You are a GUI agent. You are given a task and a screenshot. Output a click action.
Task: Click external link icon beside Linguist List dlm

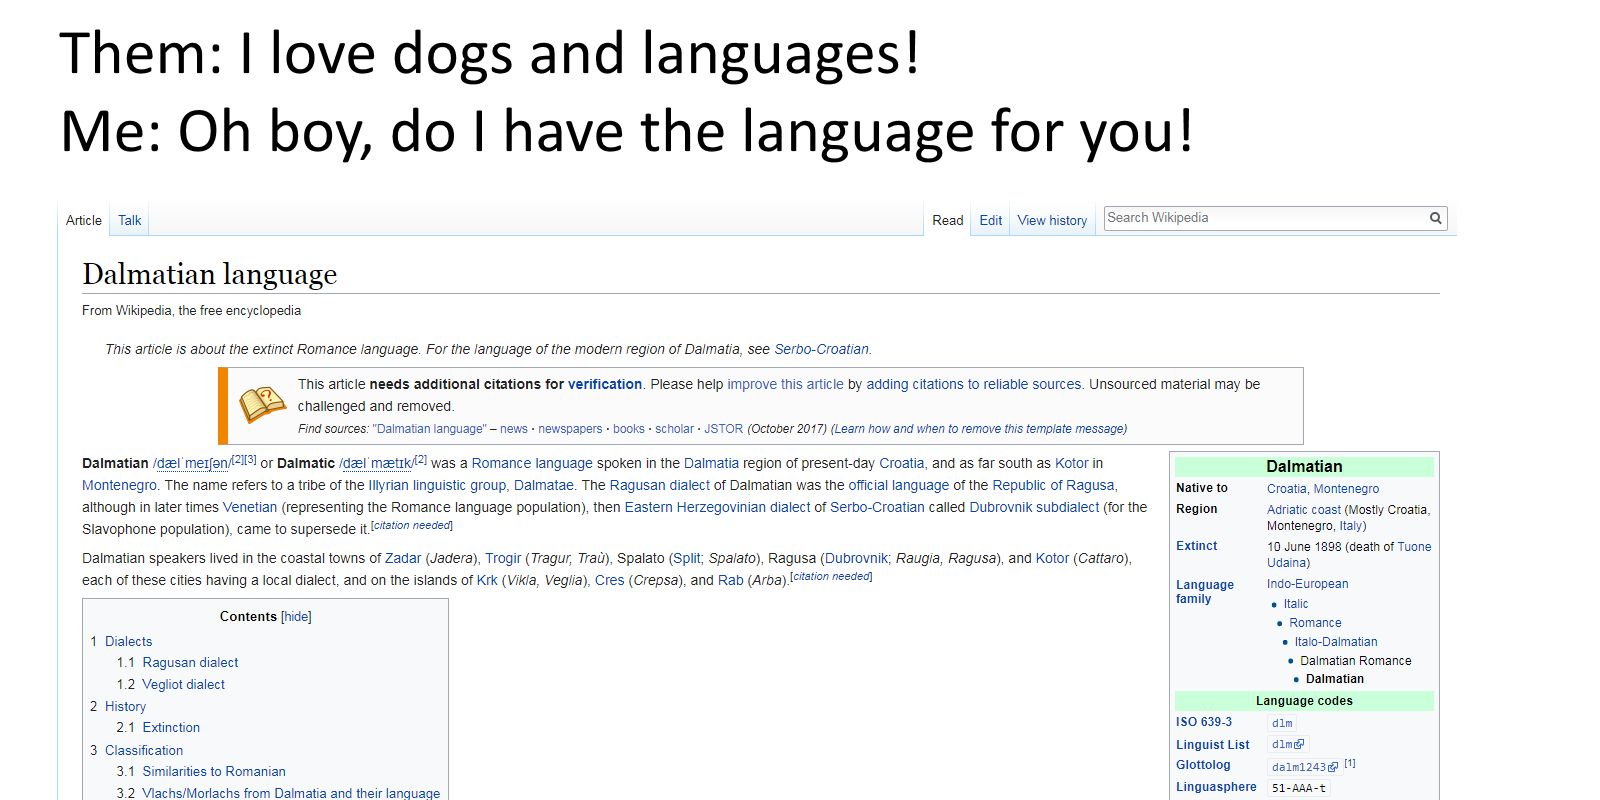click(1299, 745)
